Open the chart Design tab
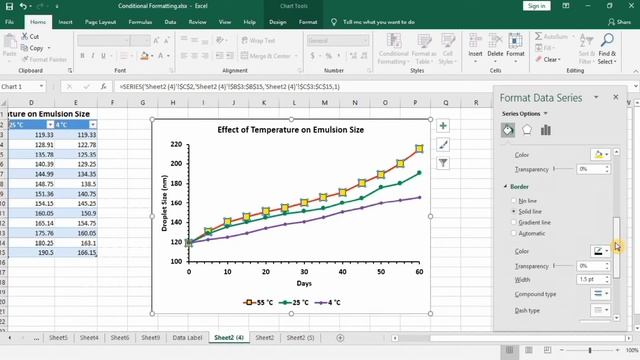Screen dimensions: 640x360 point(278,22)
